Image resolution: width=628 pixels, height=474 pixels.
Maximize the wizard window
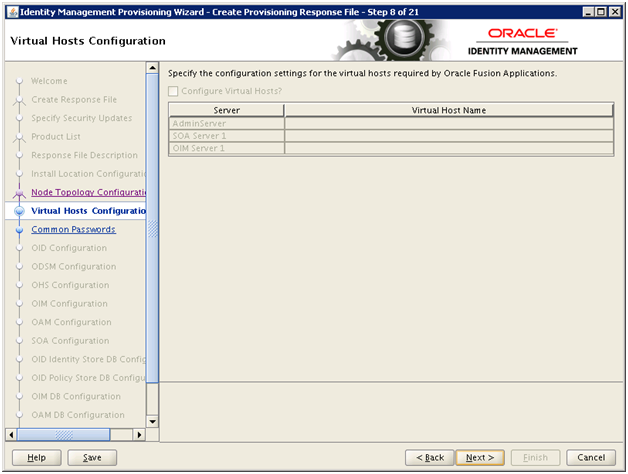[x=601, y=12]
